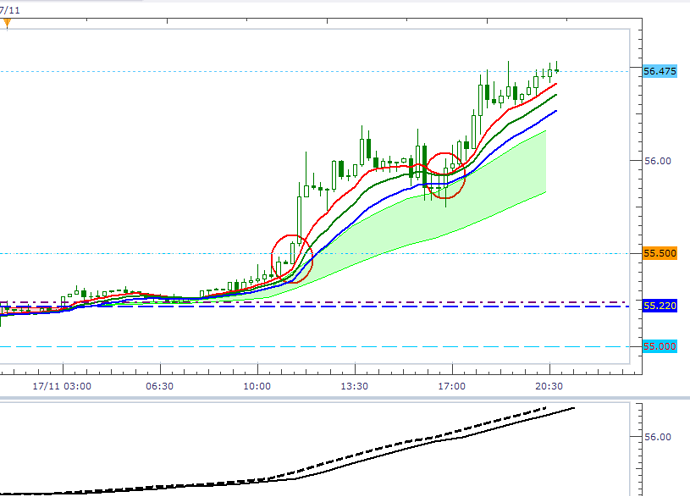Click the 17/11 03:00 time axis label
The width and height of the screenshot is (690, 496).
62,386
